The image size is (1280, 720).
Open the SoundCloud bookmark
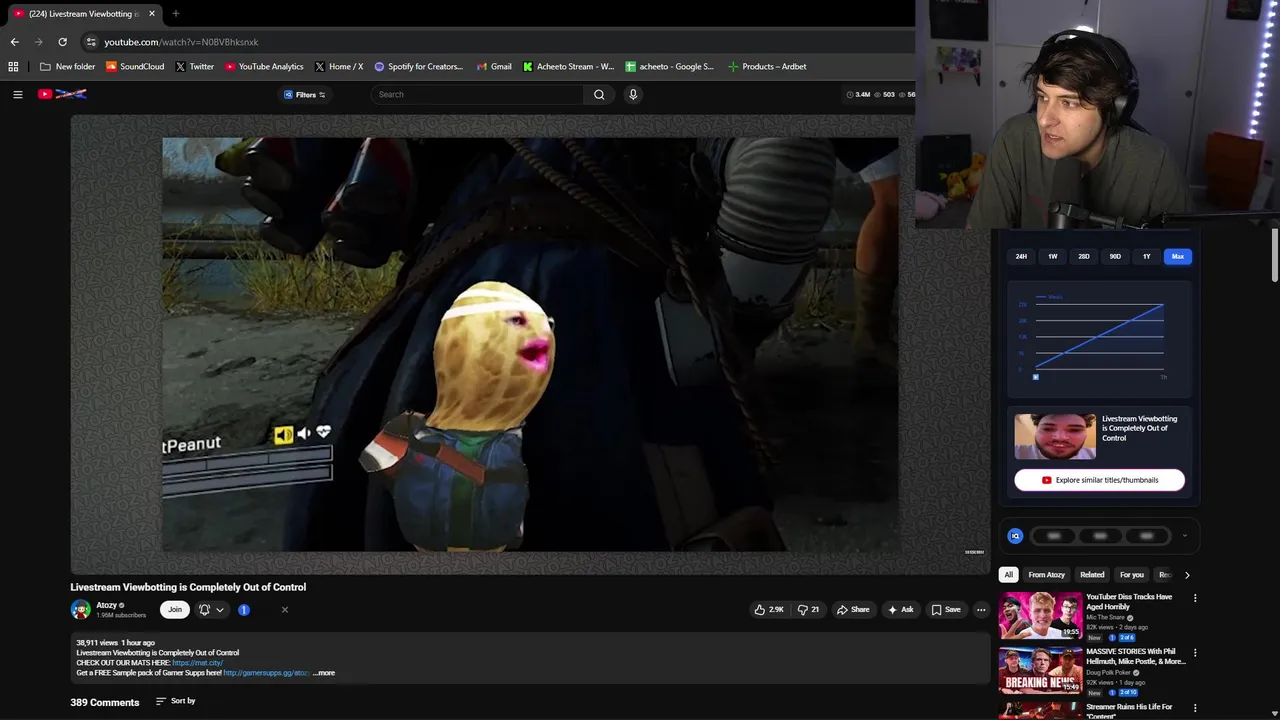coord(135,66)
